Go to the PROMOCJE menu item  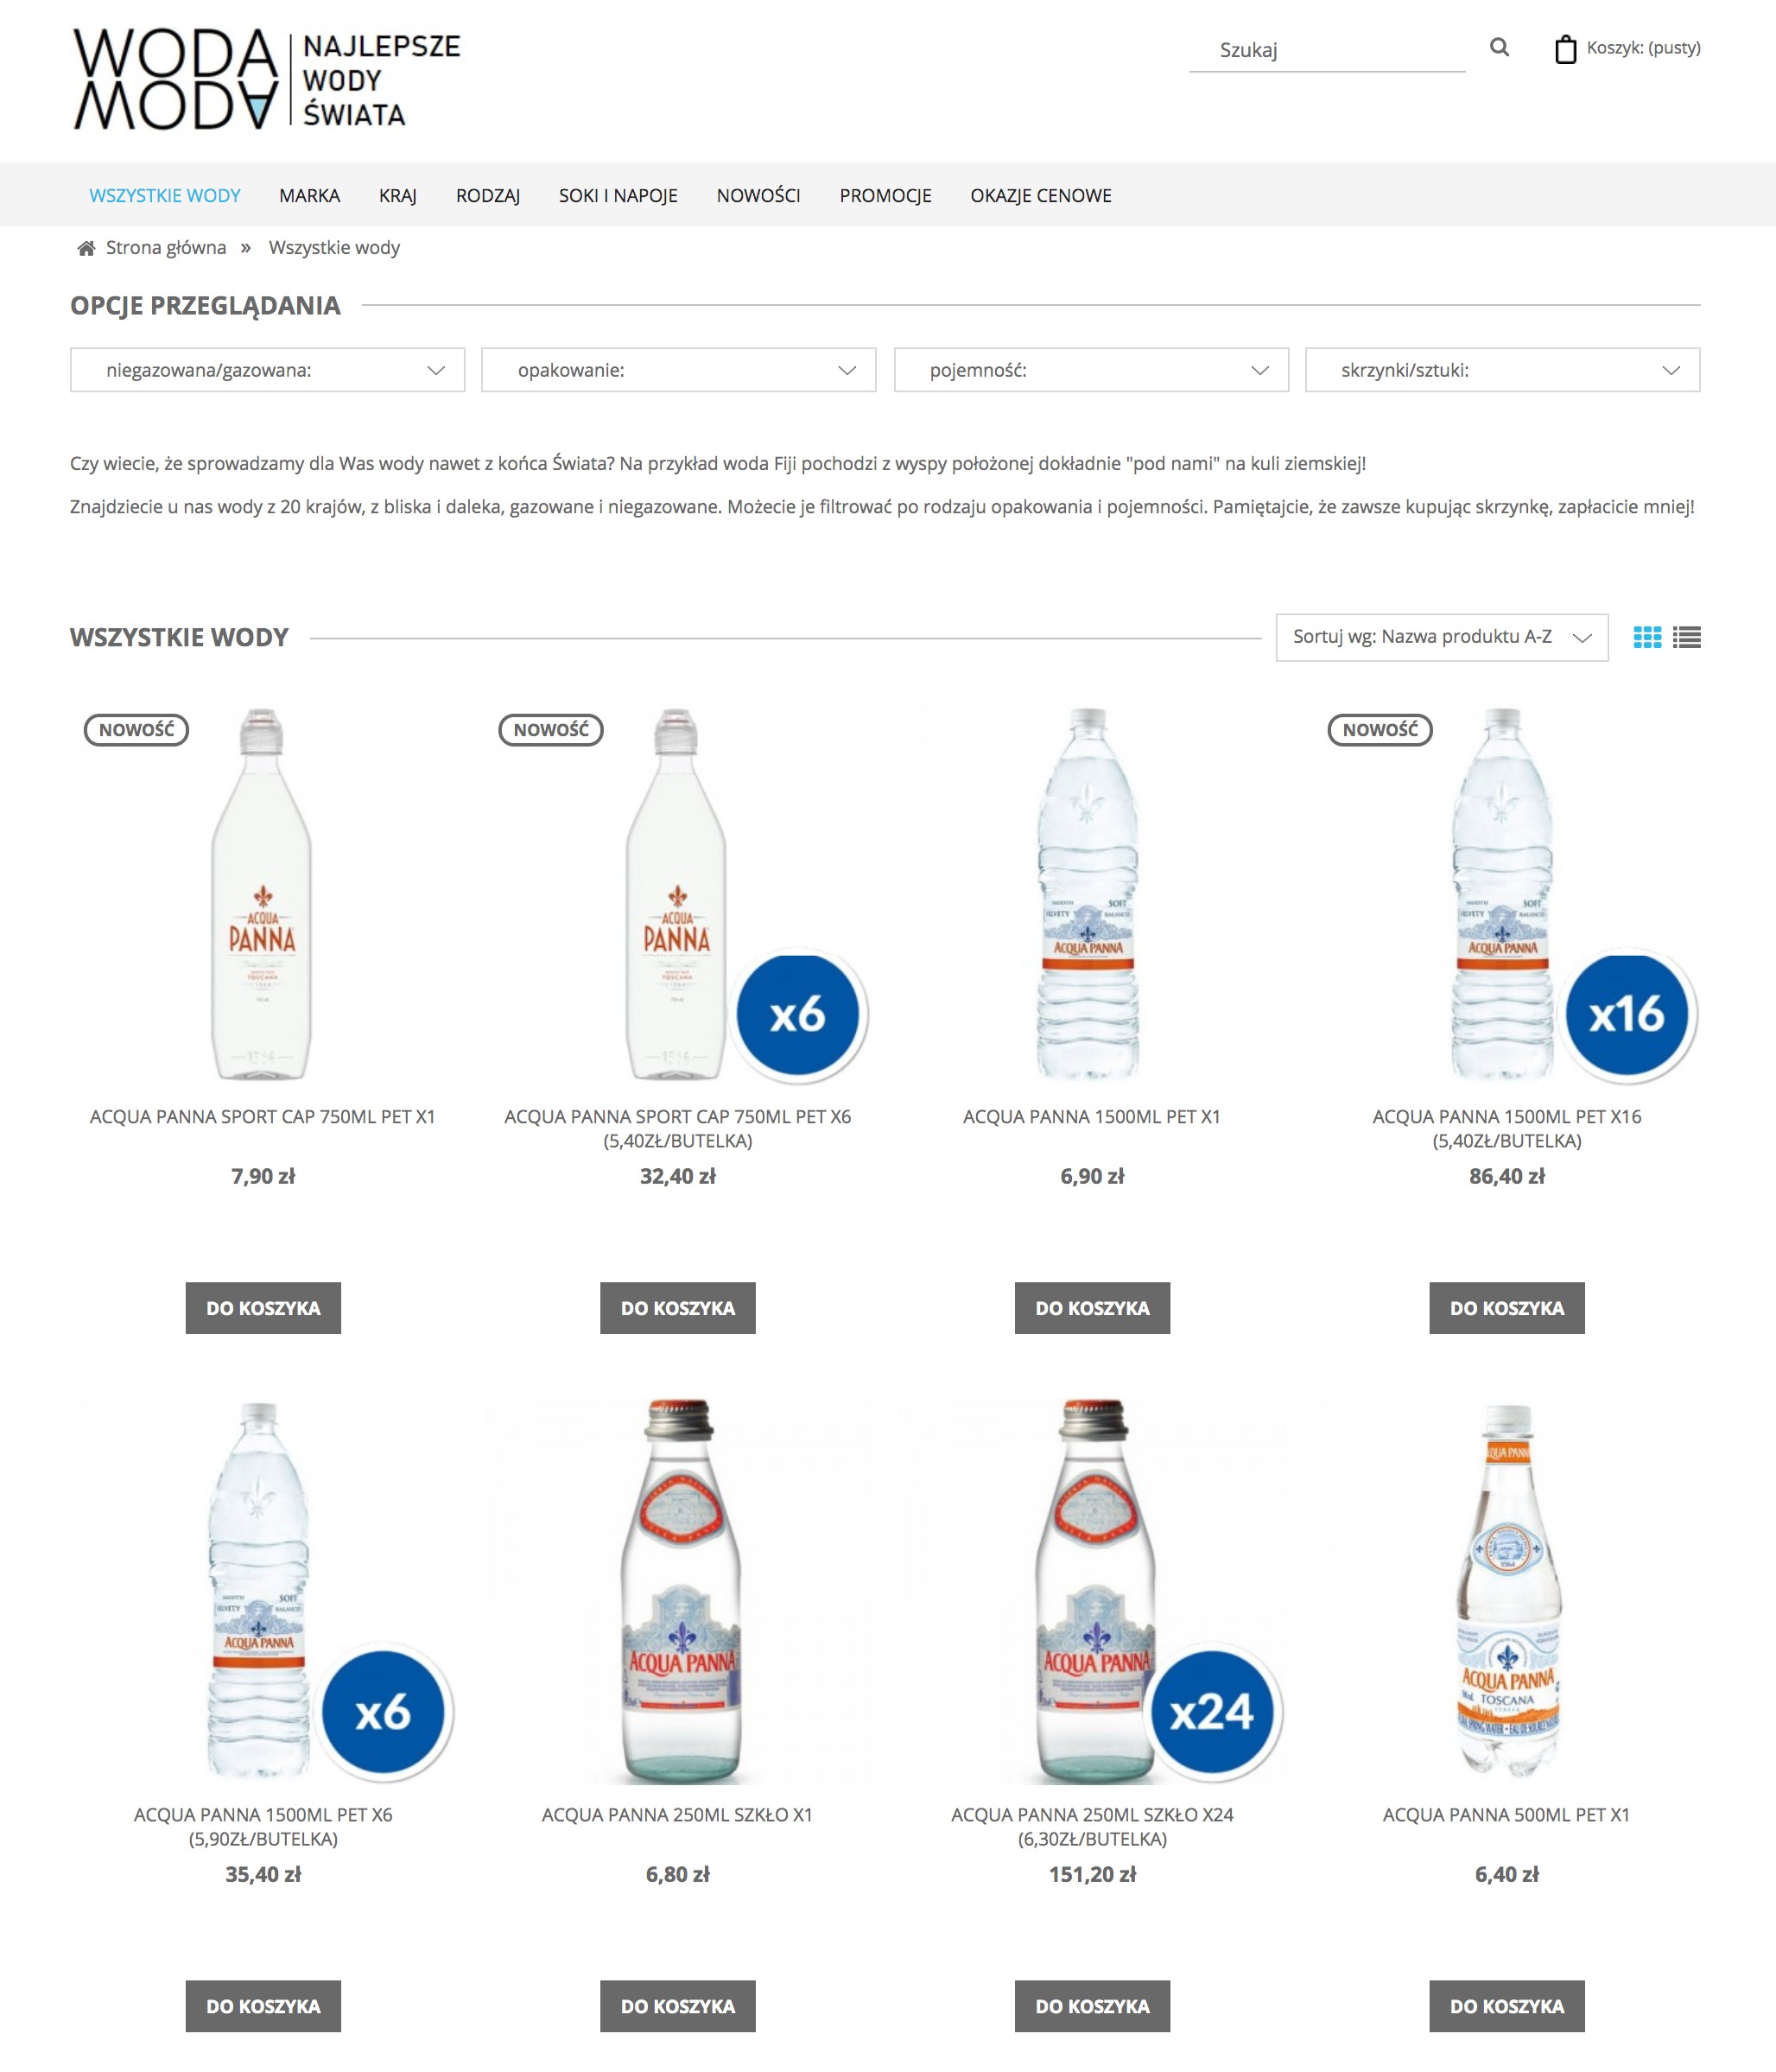coord(885,196)
